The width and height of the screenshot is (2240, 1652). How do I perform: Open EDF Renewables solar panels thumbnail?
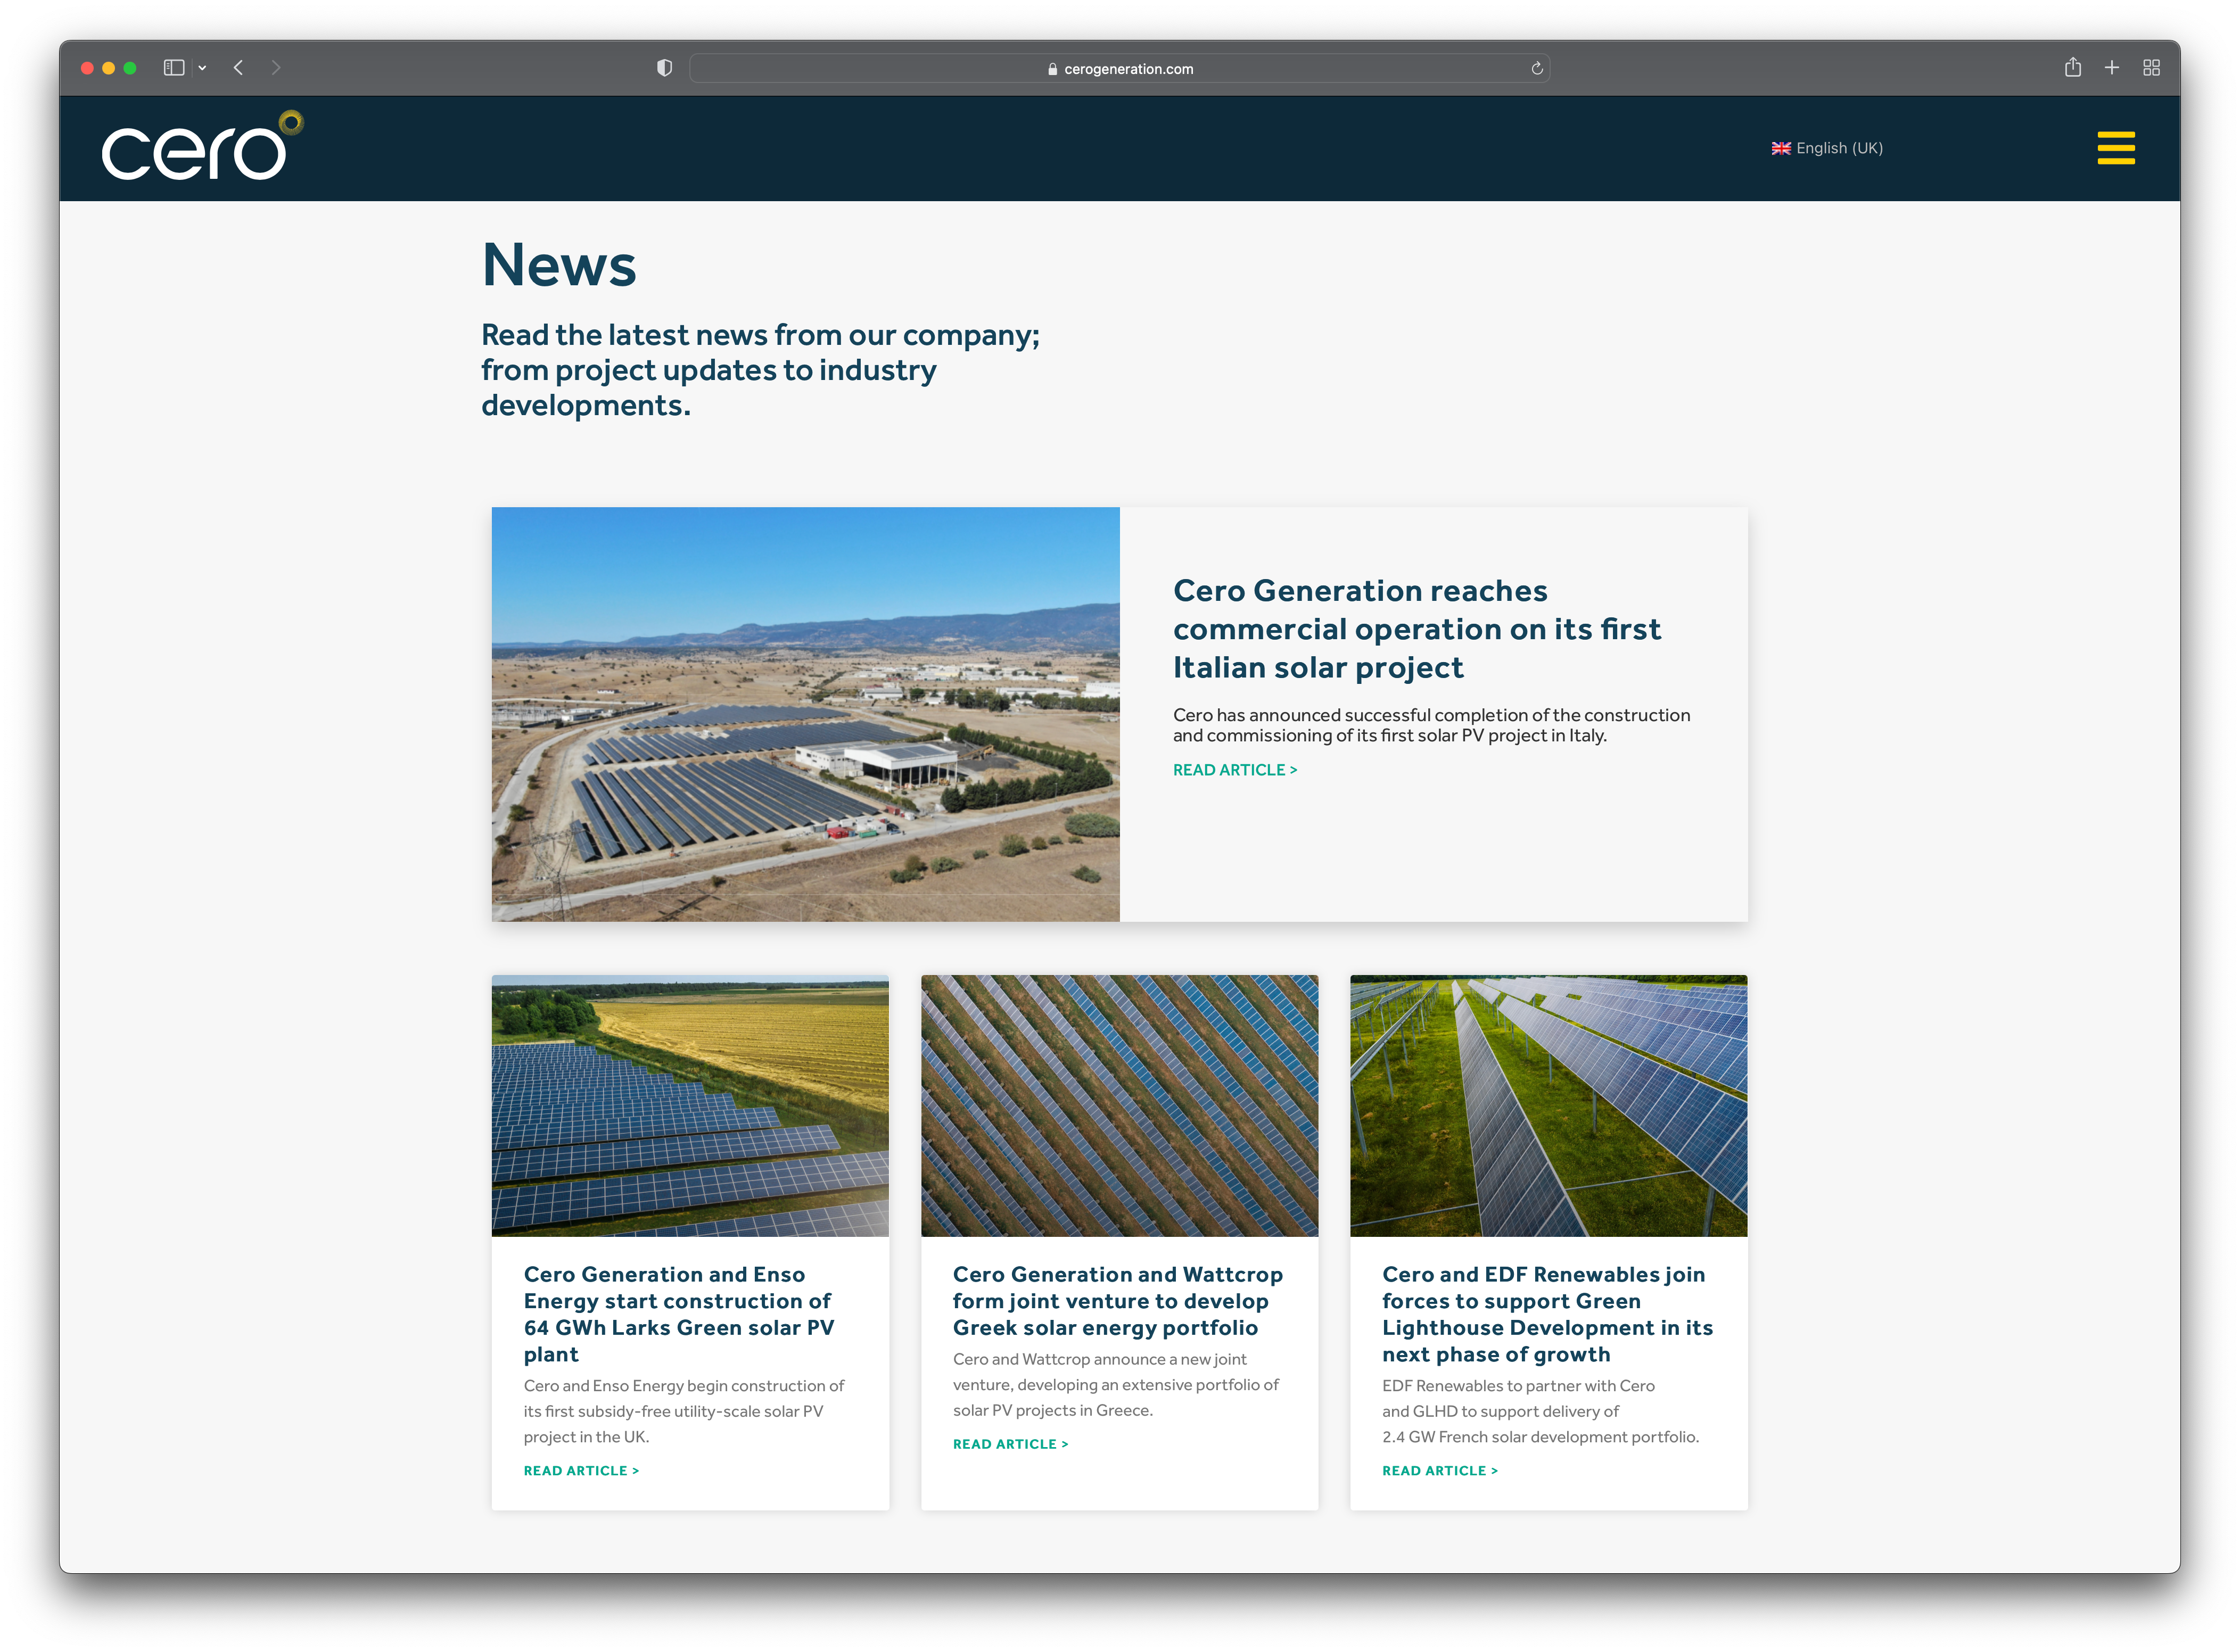click(1548, 1106)
